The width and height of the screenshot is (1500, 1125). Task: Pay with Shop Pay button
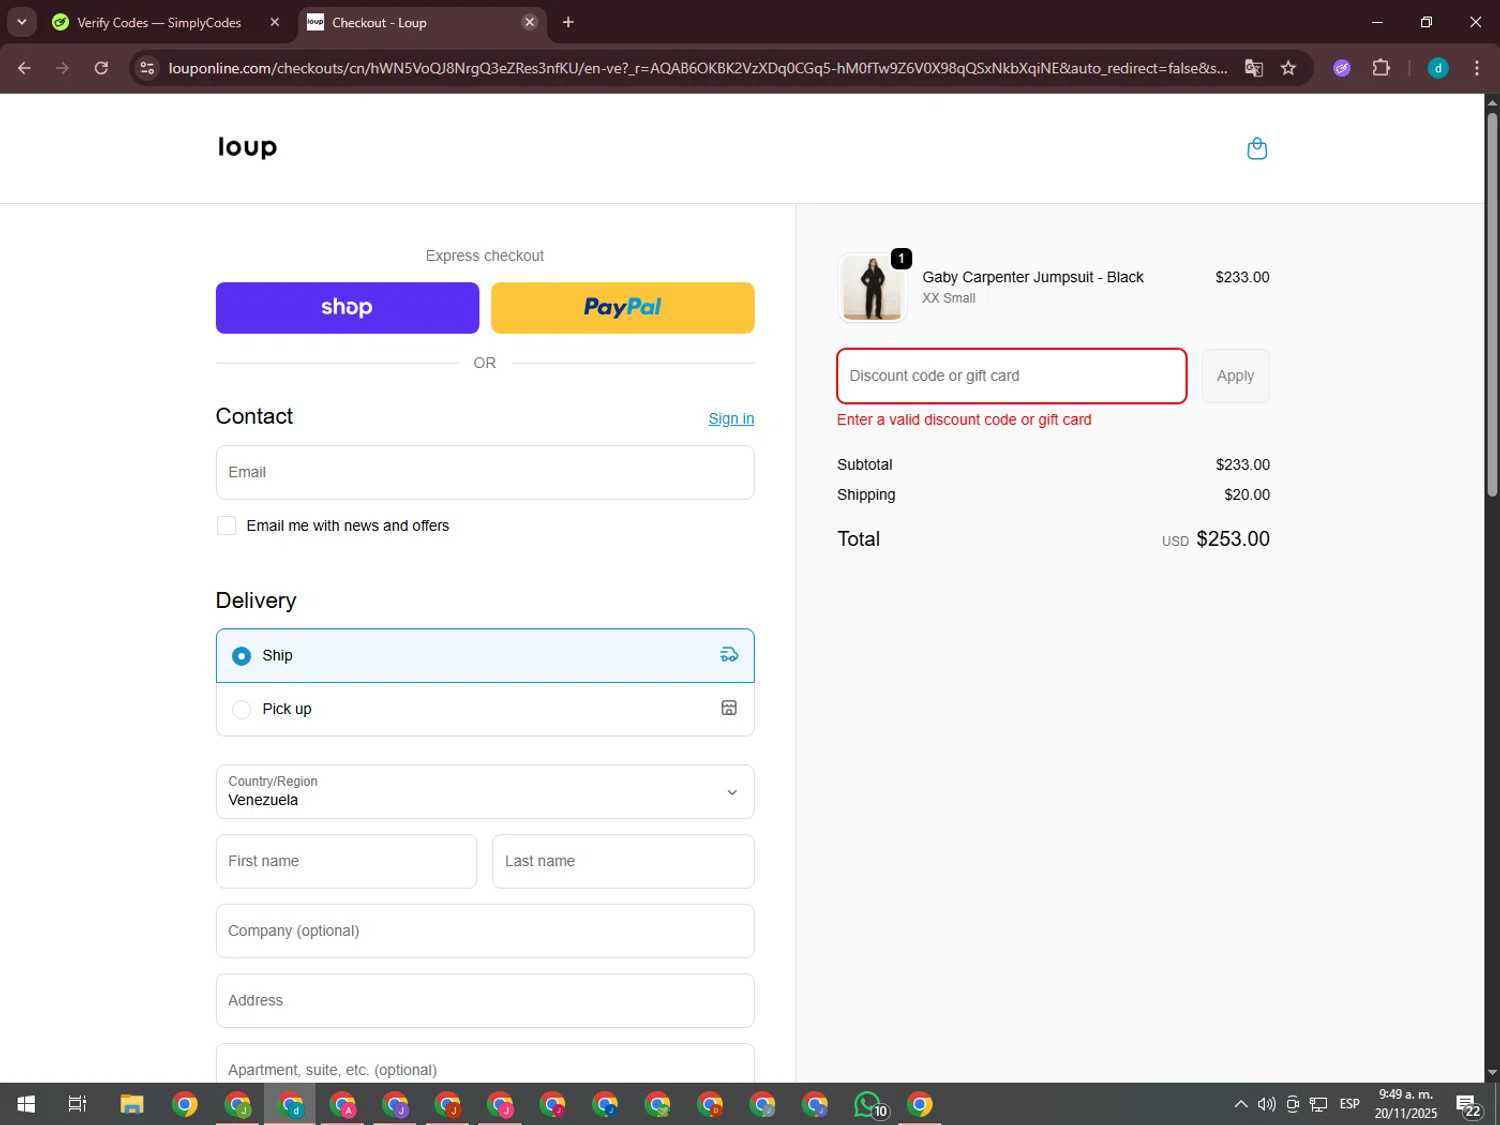[347, 308]
